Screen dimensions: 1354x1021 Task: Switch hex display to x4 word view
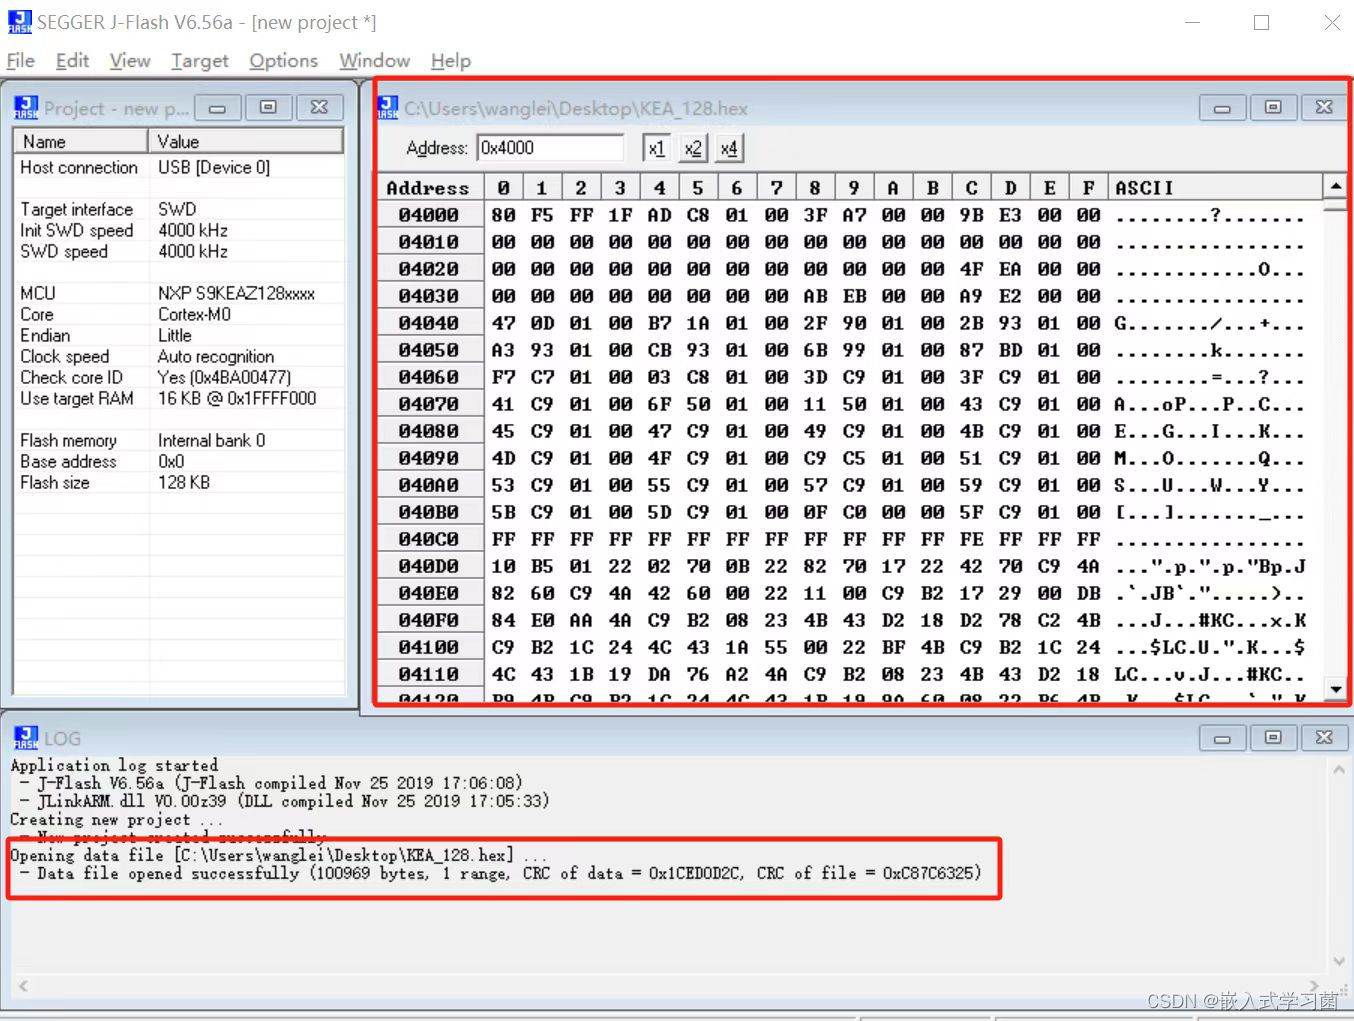729,147
